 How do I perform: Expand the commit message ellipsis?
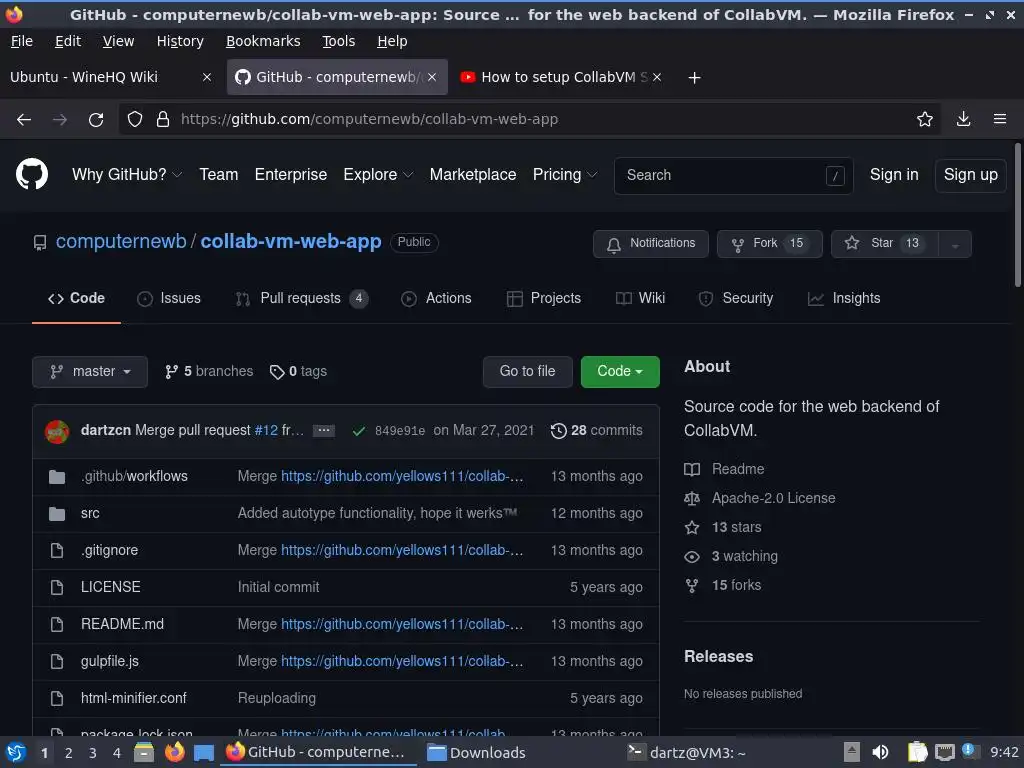pyautogui.click(x=324, y=430)
